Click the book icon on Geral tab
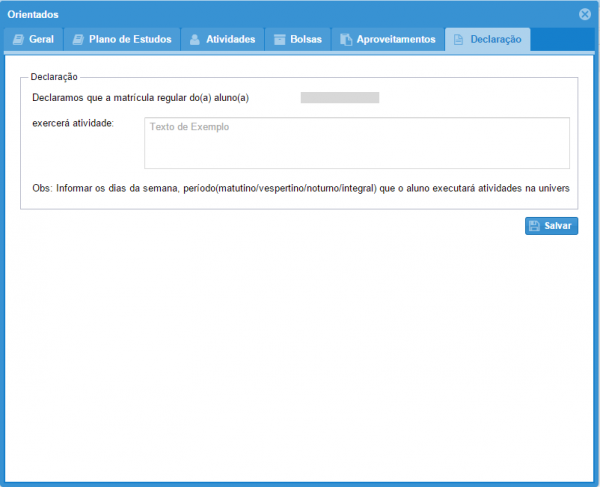 point(18,40)
